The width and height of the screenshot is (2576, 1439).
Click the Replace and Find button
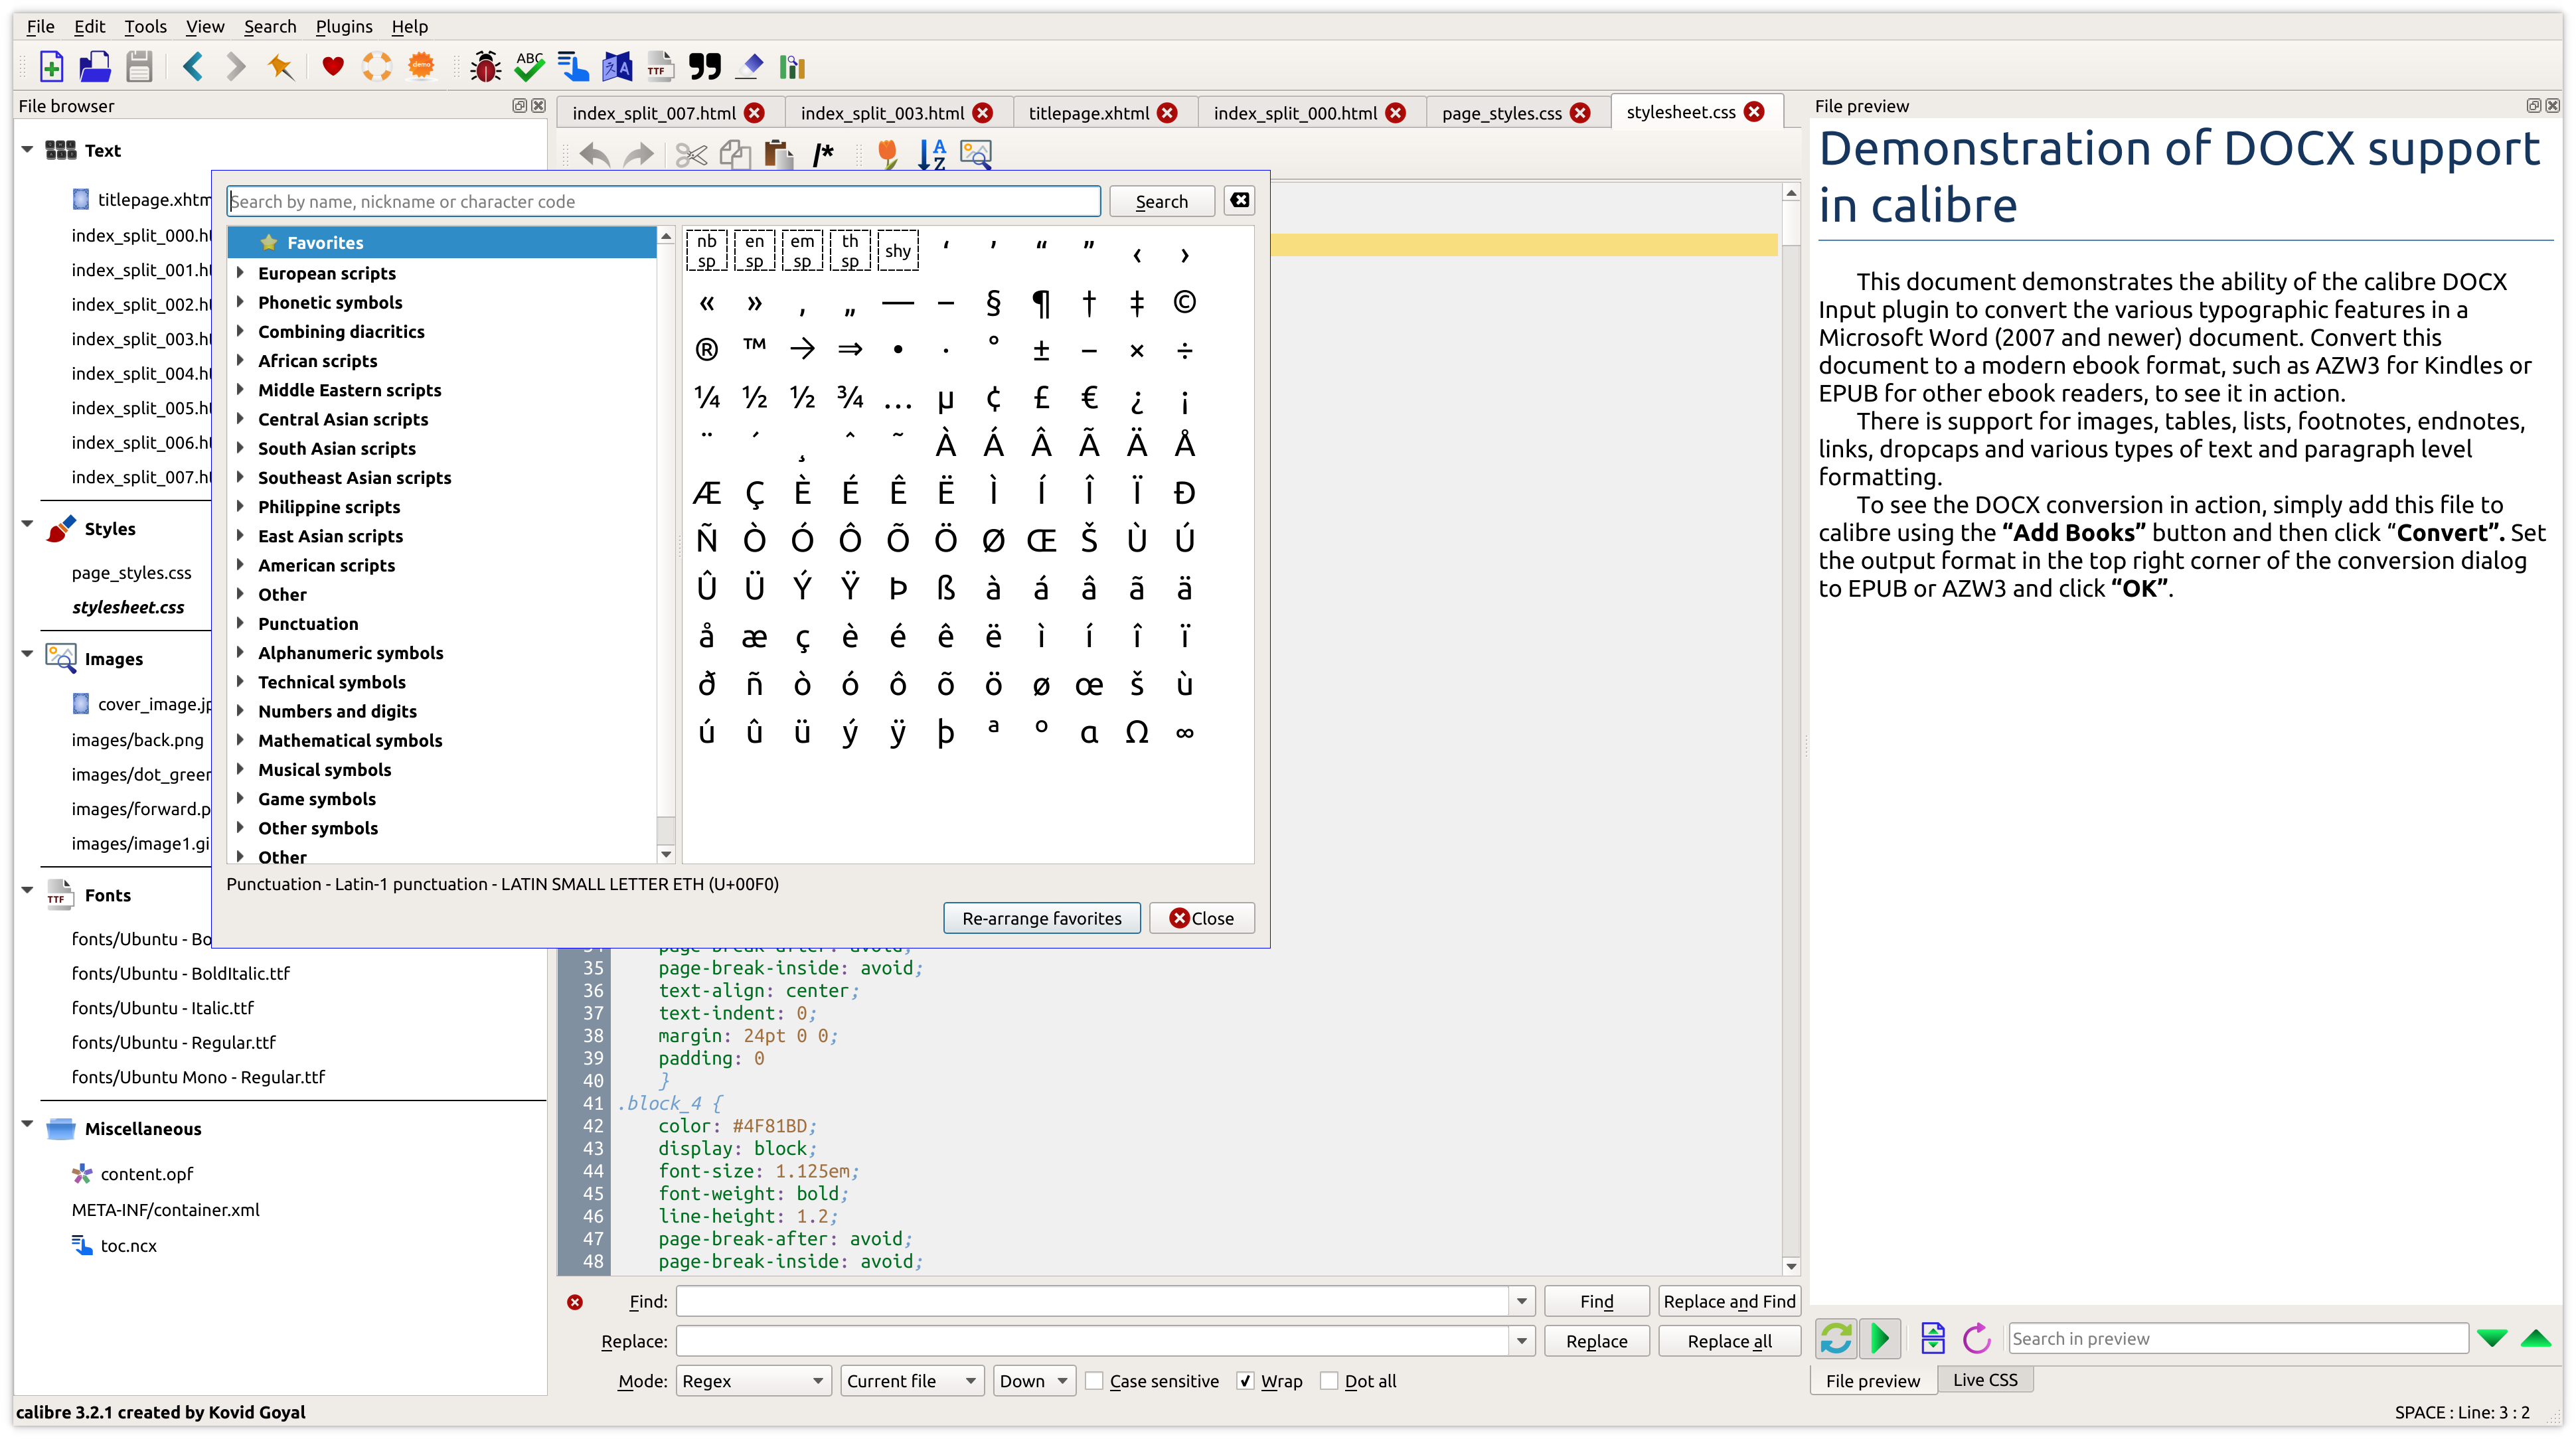(x=1729, y=1301)
